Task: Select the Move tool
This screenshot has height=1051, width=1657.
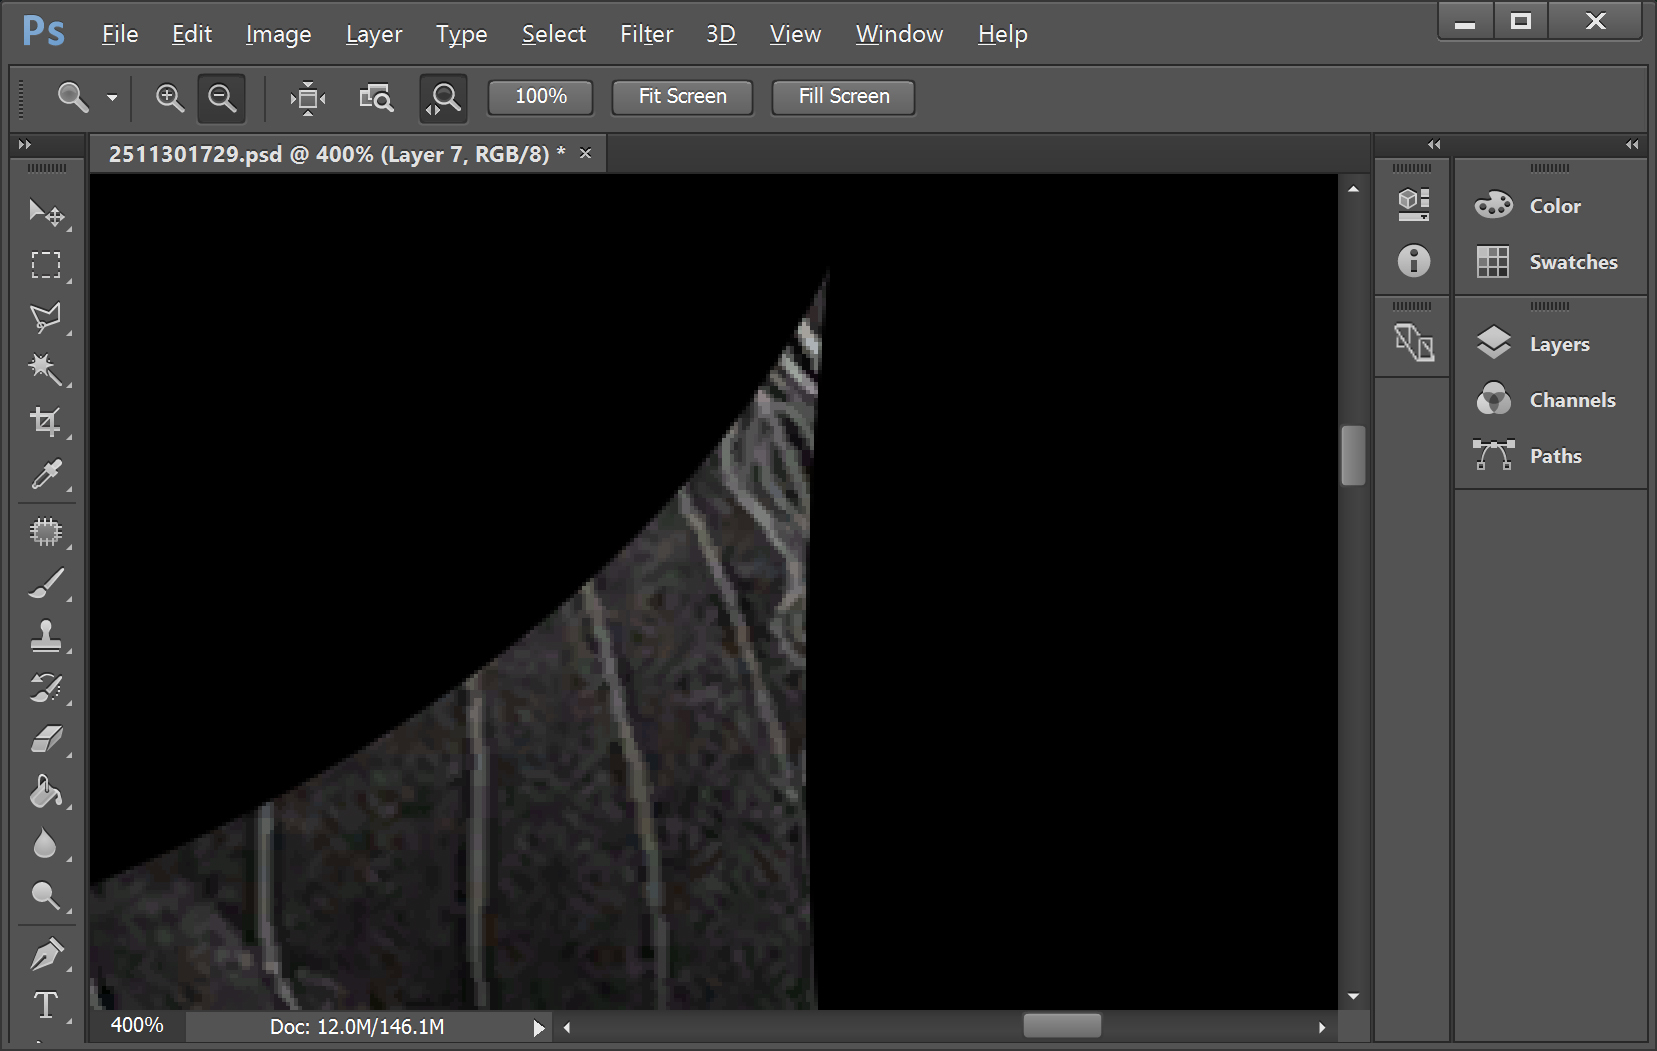Action: (45, 212)
